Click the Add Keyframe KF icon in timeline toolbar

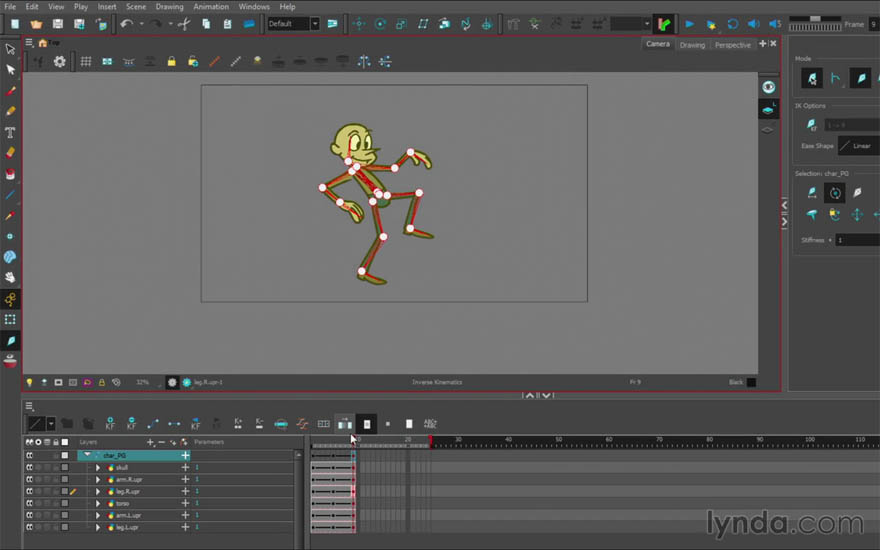(x=110, y=424)
